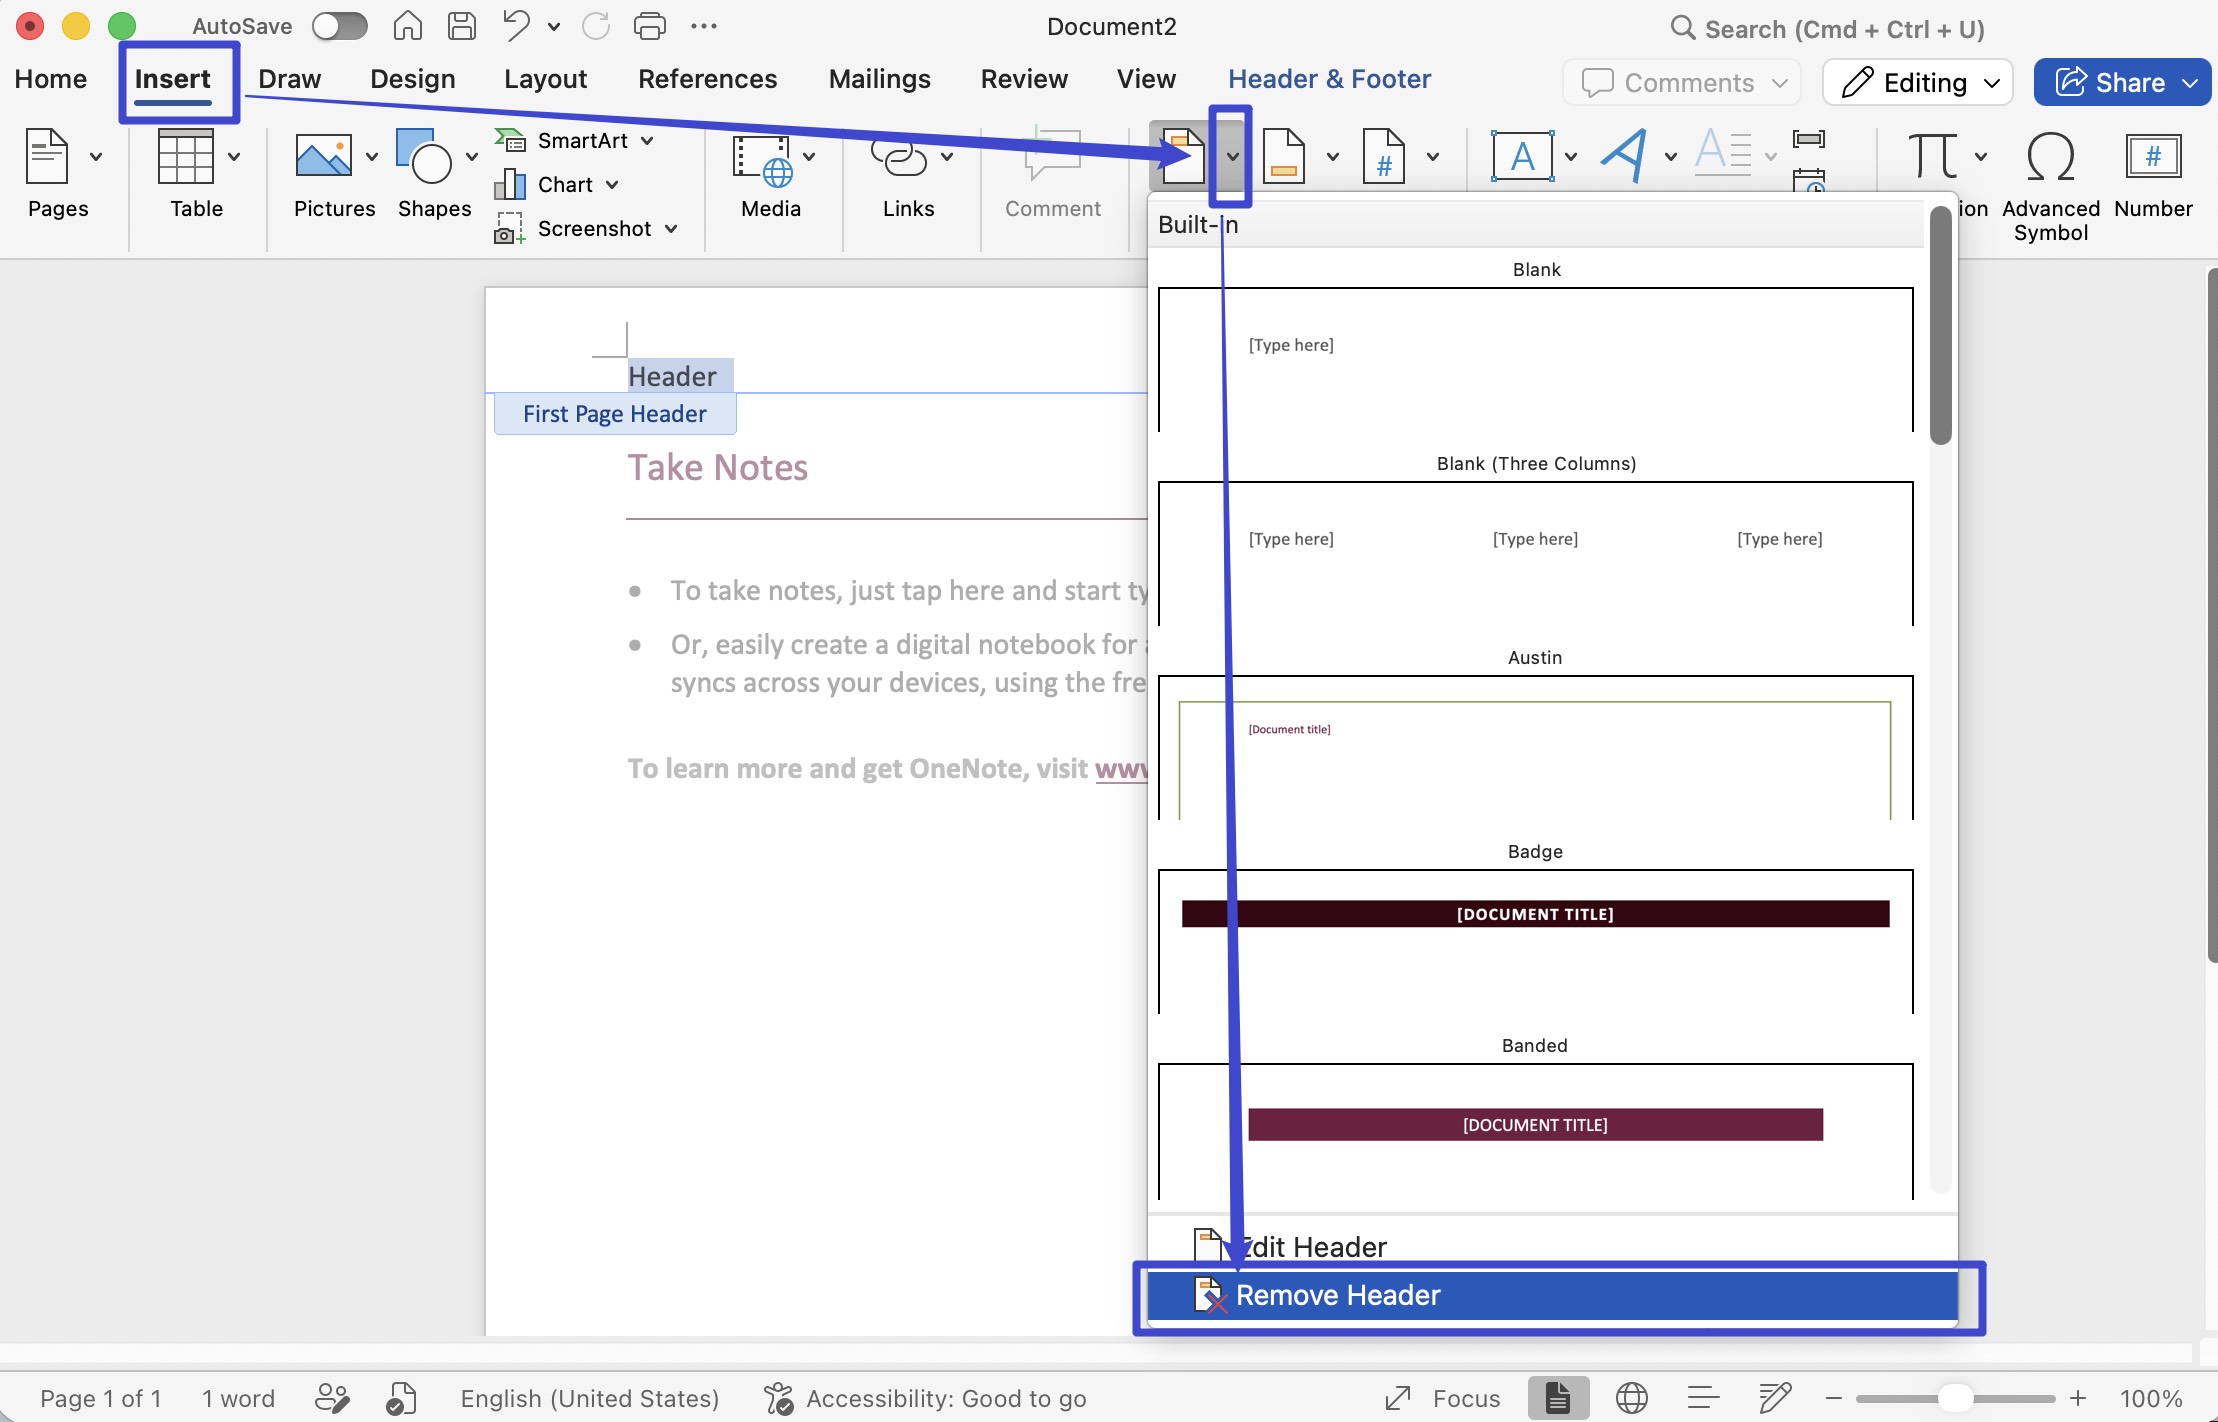Click the Advanced Symbol omega icon

(x=2051, y=156)
